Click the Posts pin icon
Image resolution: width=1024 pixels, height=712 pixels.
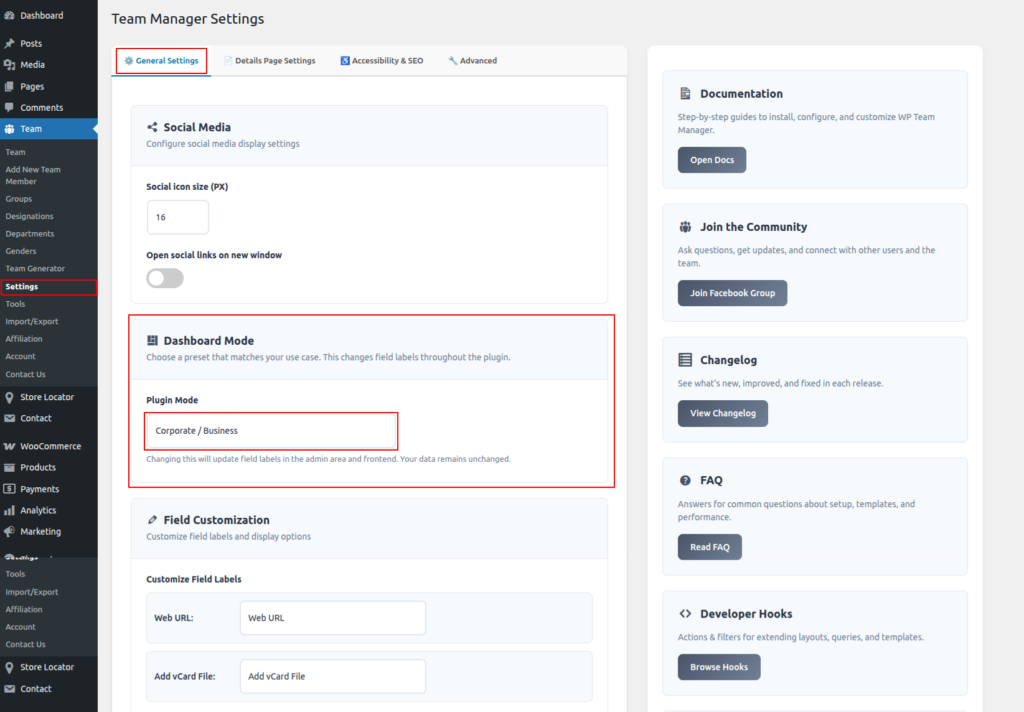[10, 44]
